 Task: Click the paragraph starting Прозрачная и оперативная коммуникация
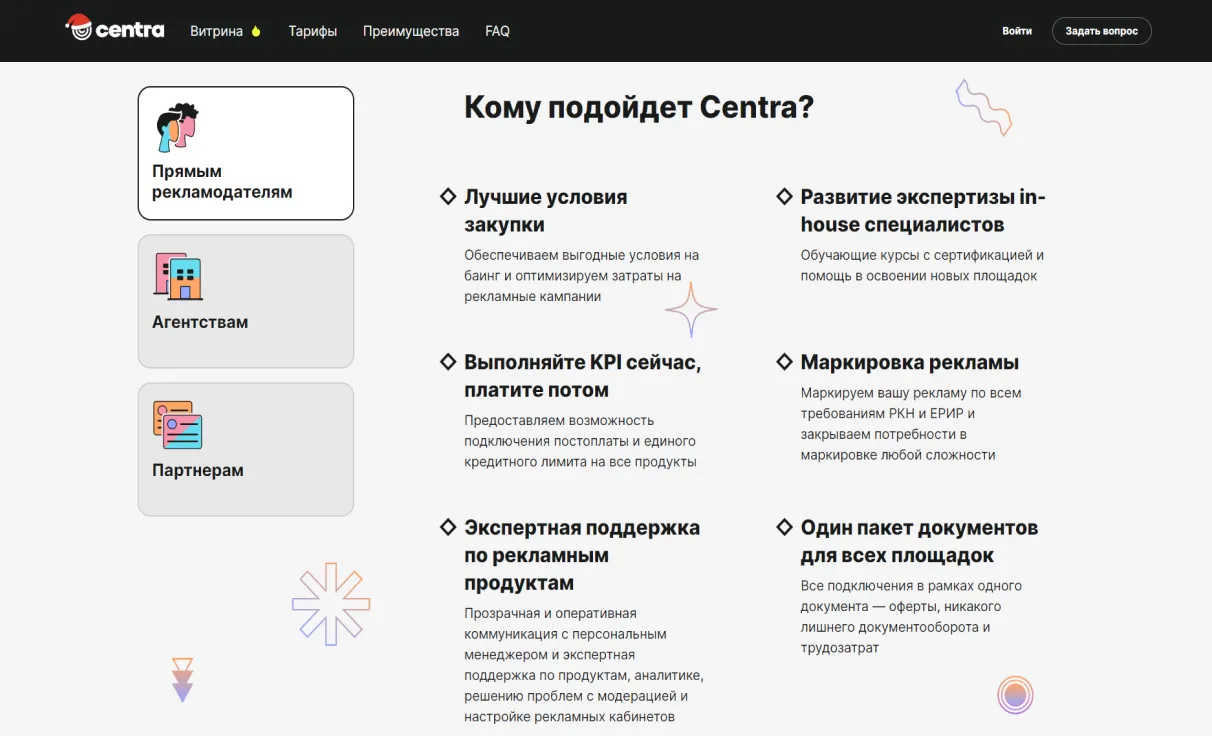pyautogui.click(x=584, y=665)
